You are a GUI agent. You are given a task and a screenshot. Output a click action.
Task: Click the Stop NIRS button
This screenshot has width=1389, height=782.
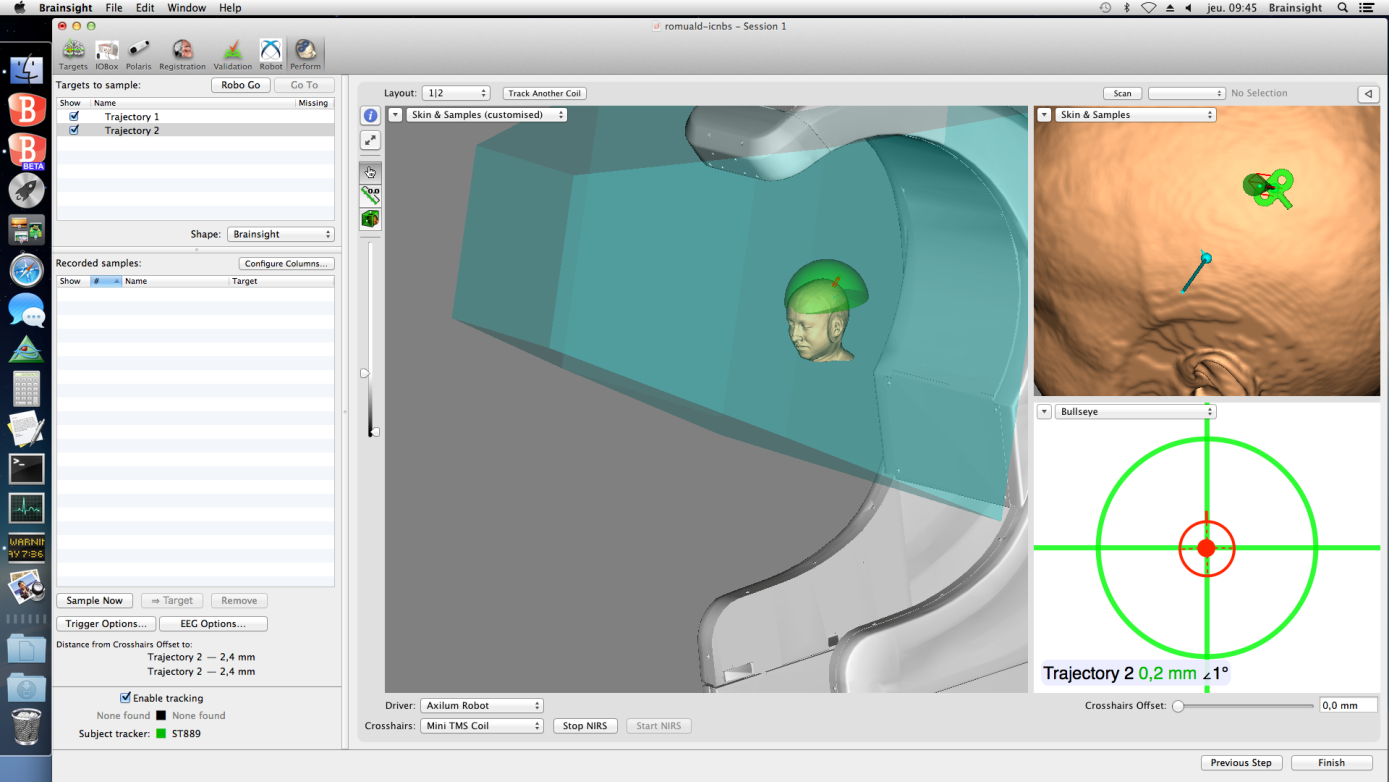[586, 726]
